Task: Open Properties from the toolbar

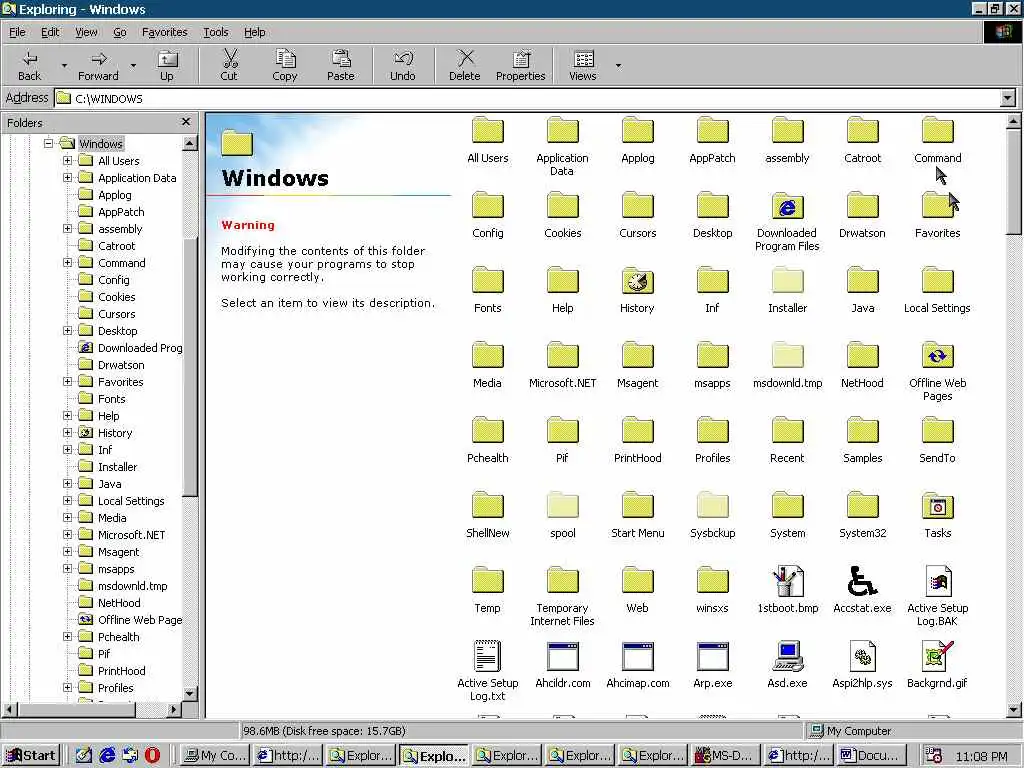Action: [x=520, y=65]
